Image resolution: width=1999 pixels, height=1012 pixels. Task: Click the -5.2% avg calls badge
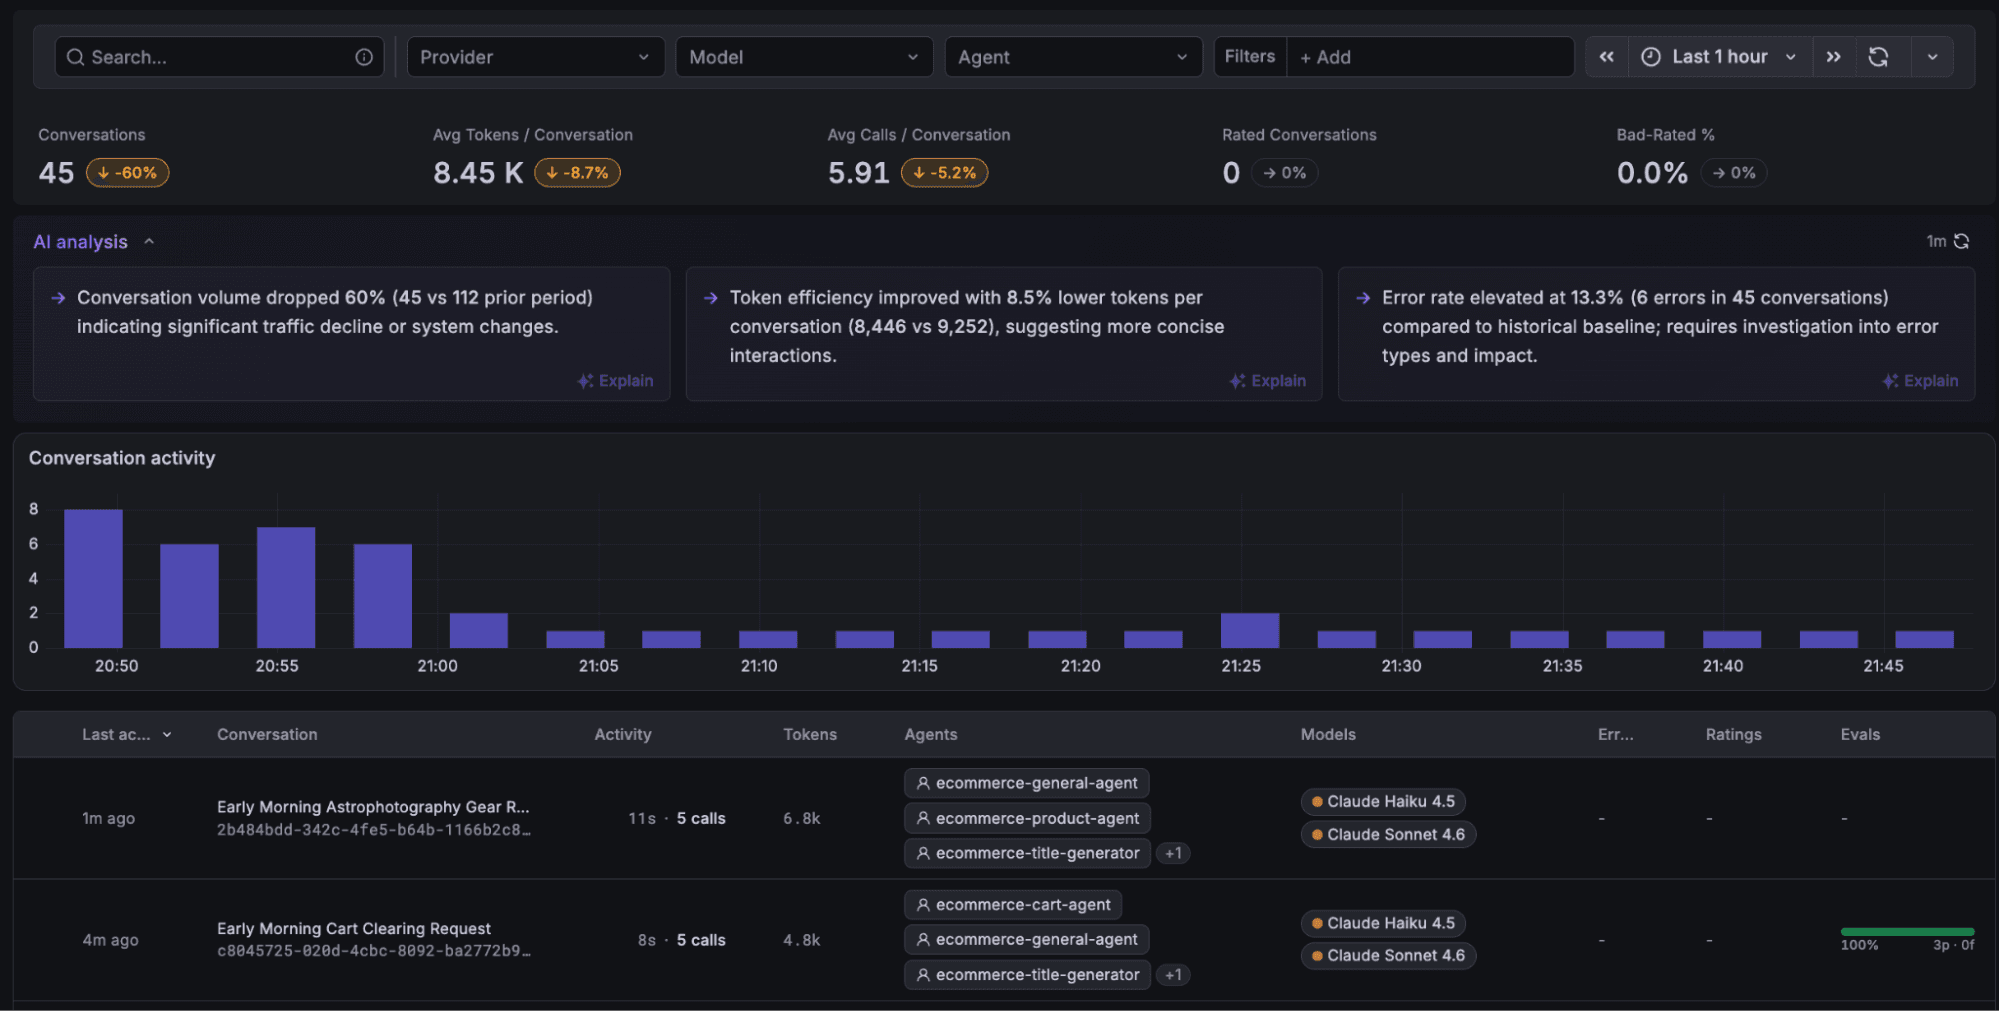[945, 172]
